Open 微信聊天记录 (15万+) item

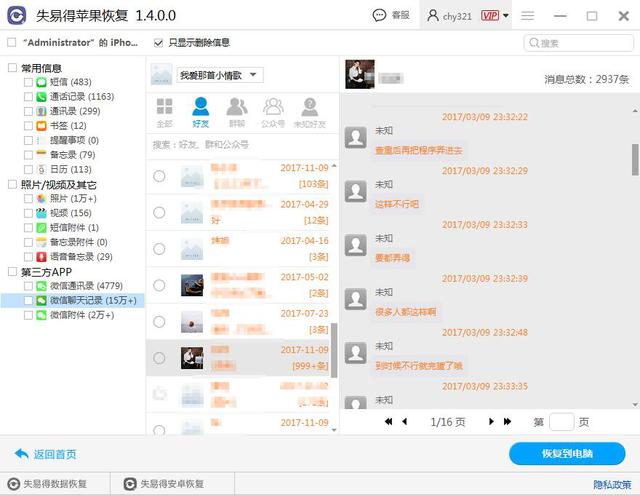tap(93, 301)
